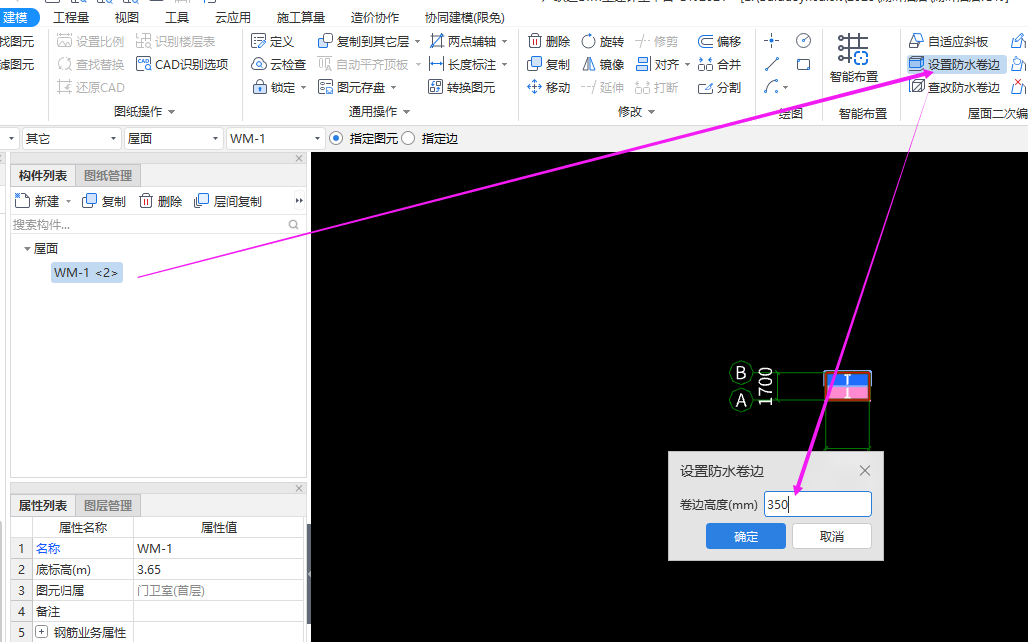The width and height of the screenshot is (1028, 642).
Task: Select the point draw tool
Action: coord(772,41)
